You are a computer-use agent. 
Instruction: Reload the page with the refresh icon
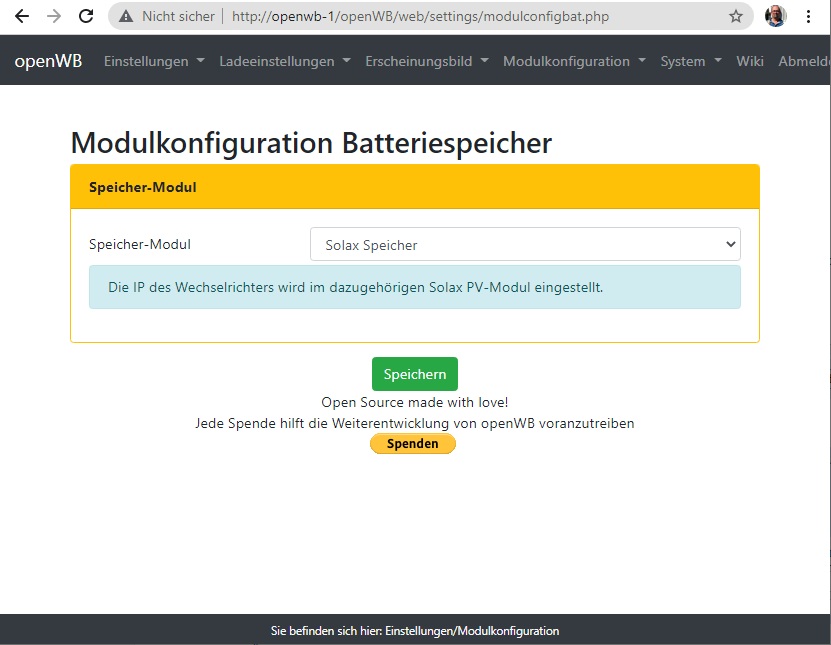pyautogui.click(x=86, y=16)
